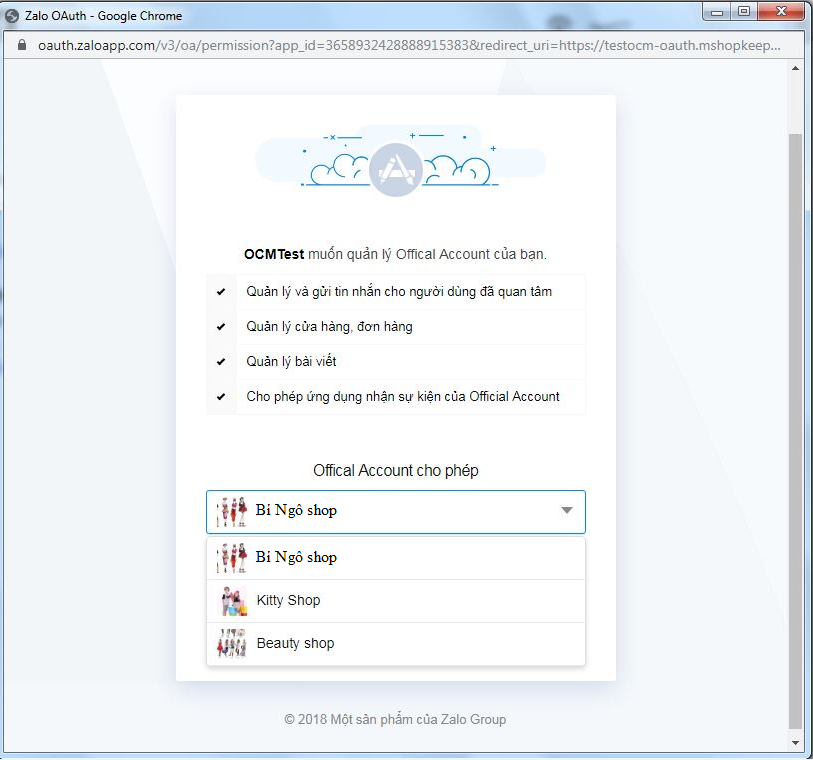
Task: Click the app logo icon between the clouds
Action: (x=396, y=170)
